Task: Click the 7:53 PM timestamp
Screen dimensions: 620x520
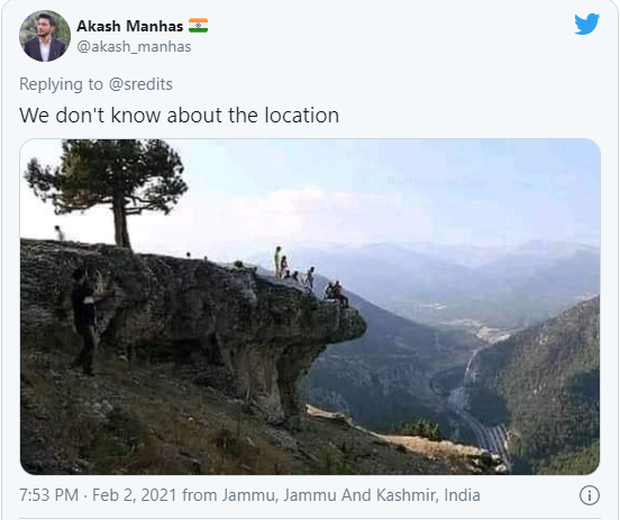Action: tap(49, 495)
